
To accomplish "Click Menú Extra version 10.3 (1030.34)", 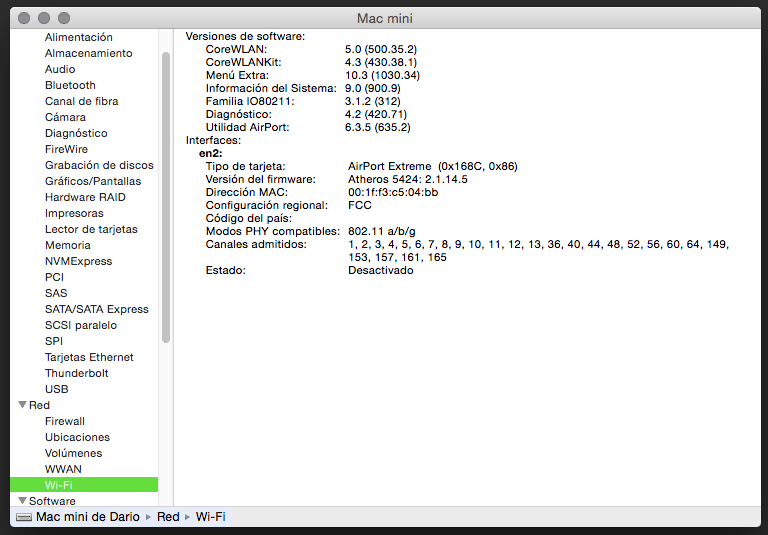I will pyautogui.click(x=382, y=75).
